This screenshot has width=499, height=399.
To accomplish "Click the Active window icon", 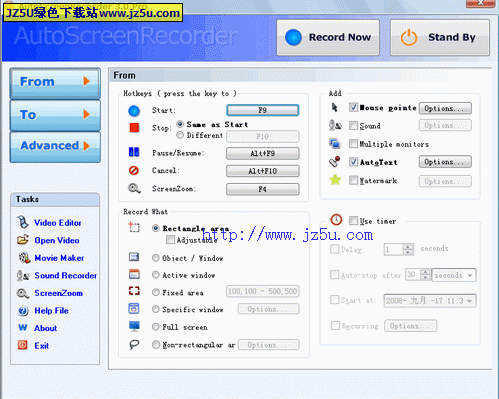I will tap(134, 274).
